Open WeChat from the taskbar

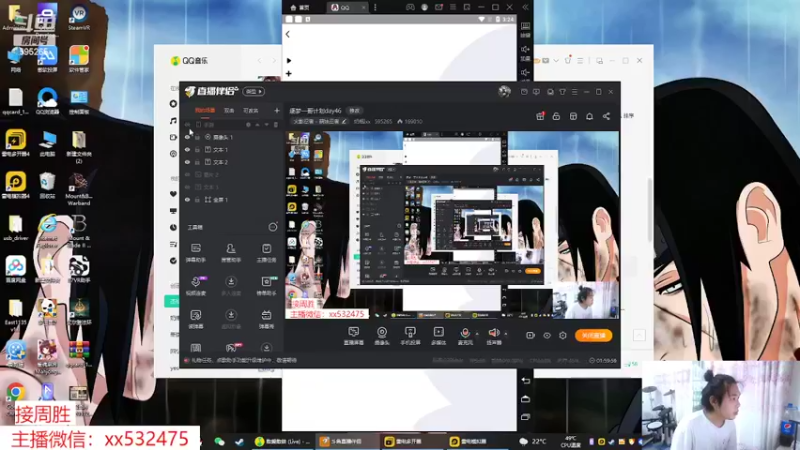219,442
